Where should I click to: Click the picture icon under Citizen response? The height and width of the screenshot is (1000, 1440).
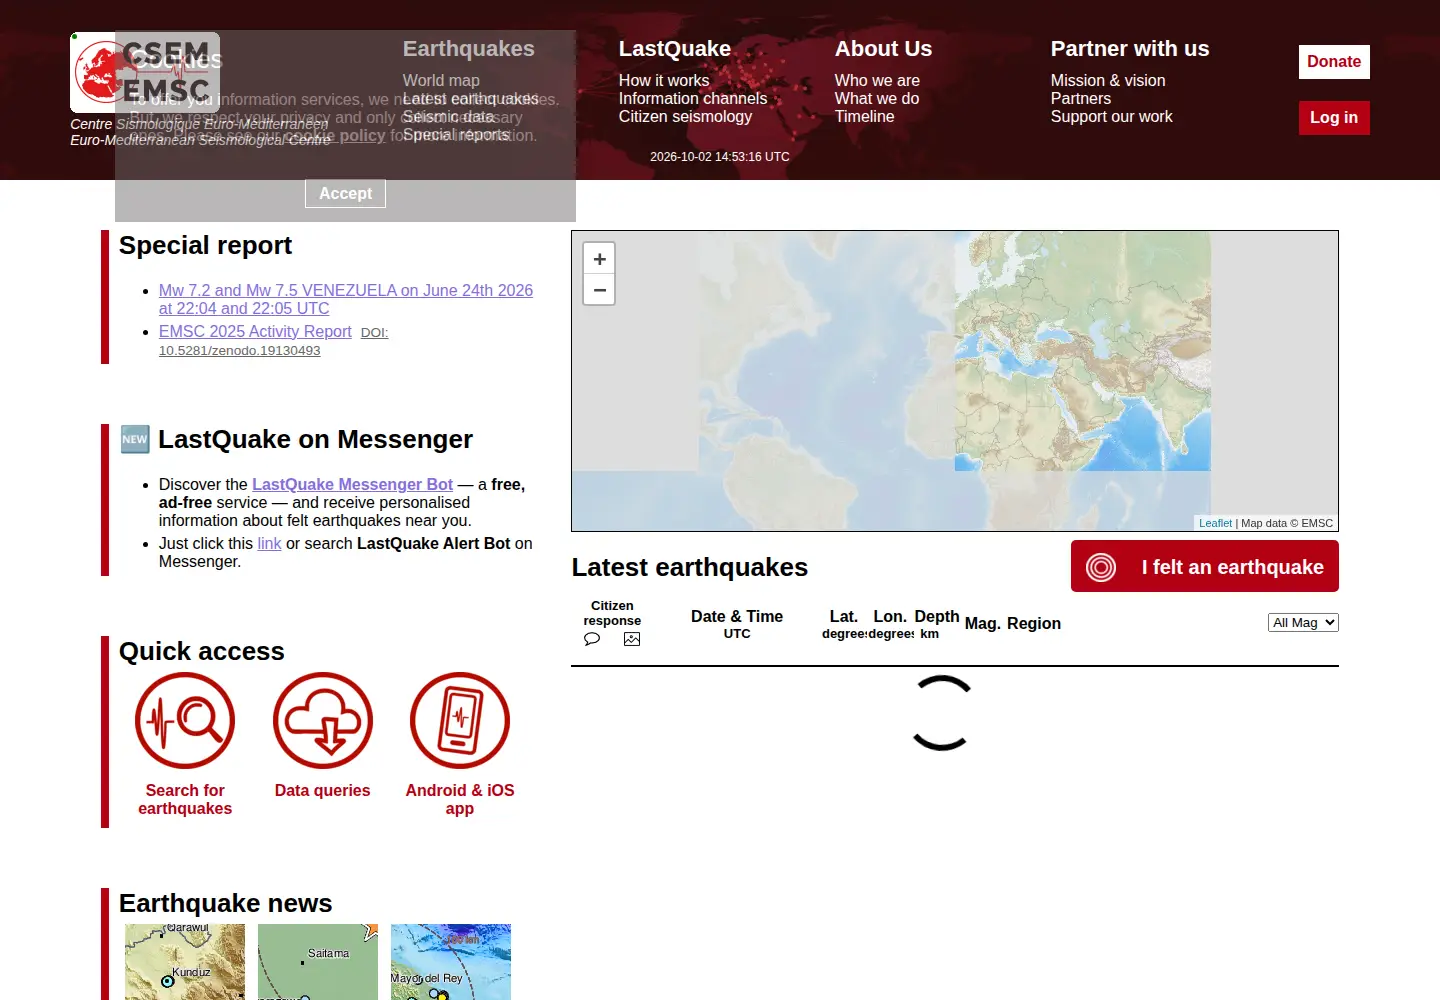tap(632, 639)
